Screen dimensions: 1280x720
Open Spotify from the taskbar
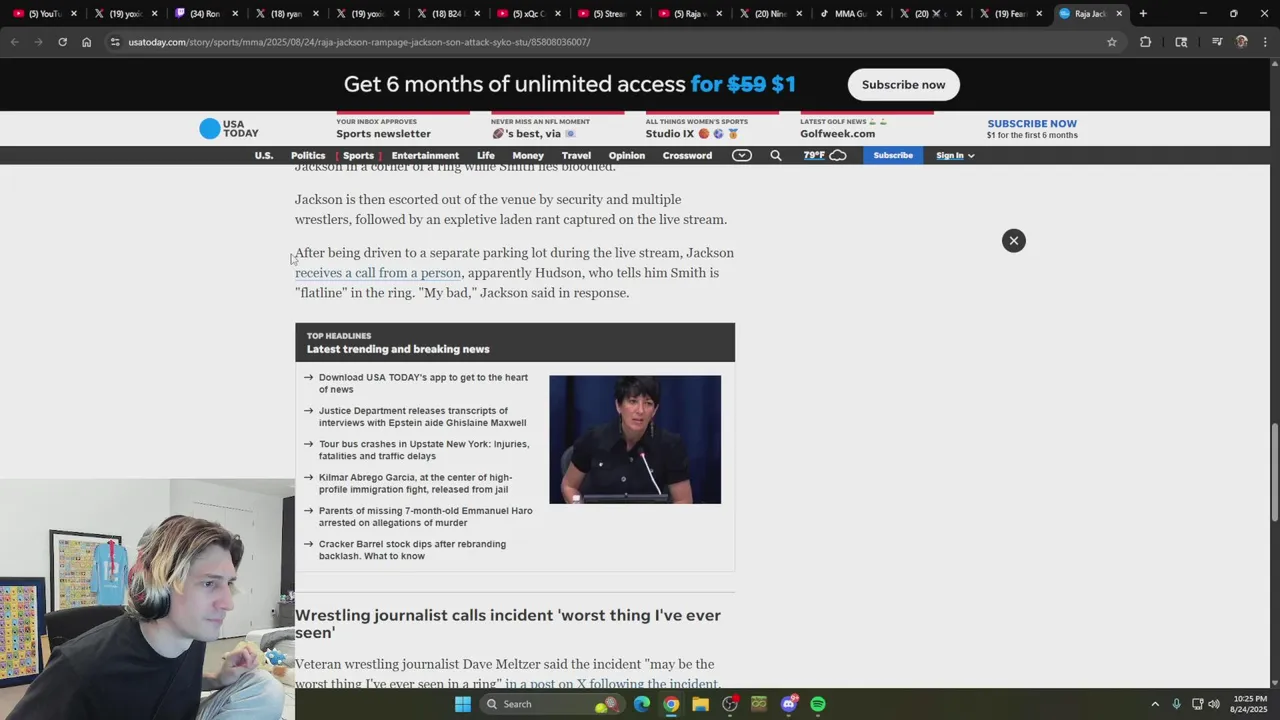pyautogui.click(x=818, y=704)
